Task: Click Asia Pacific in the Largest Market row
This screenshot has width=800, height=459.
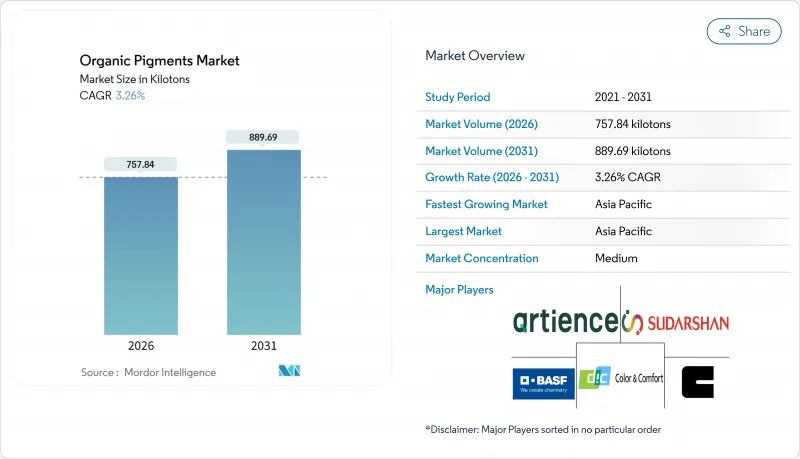Action: click(623, 231)
